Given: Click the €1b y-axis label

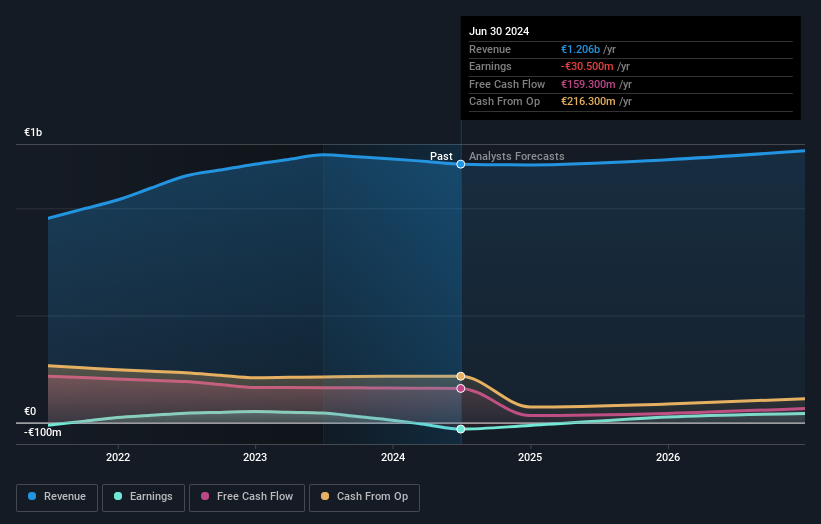Looking at the screenshot, I should [33, 132].
